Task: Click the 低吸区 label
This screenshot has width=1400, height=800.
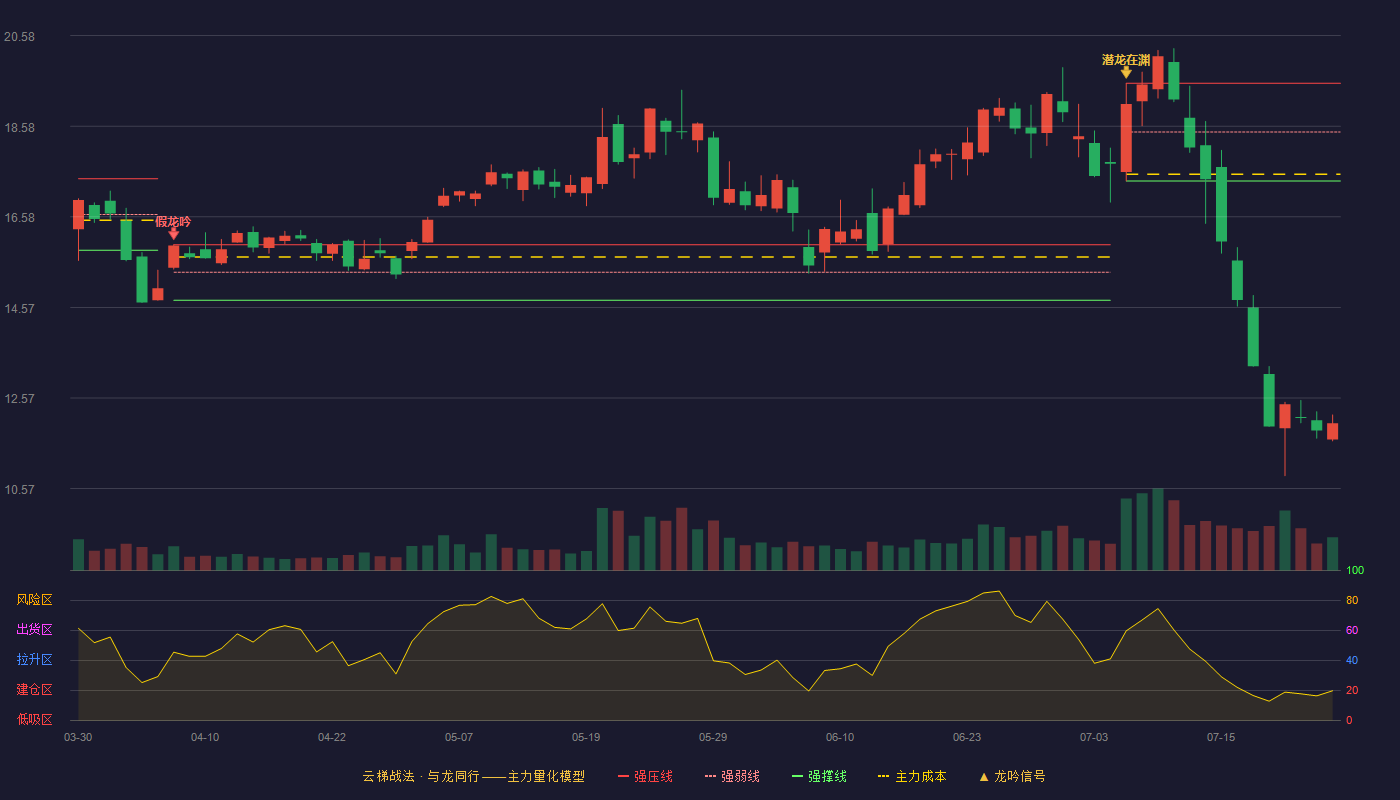Action: point(34,719)
